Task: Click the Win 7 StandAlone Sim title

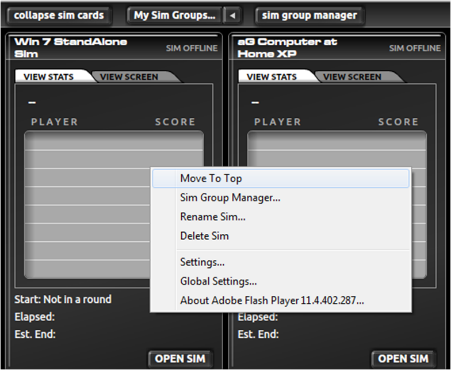Action: click(x=71, y=48)
